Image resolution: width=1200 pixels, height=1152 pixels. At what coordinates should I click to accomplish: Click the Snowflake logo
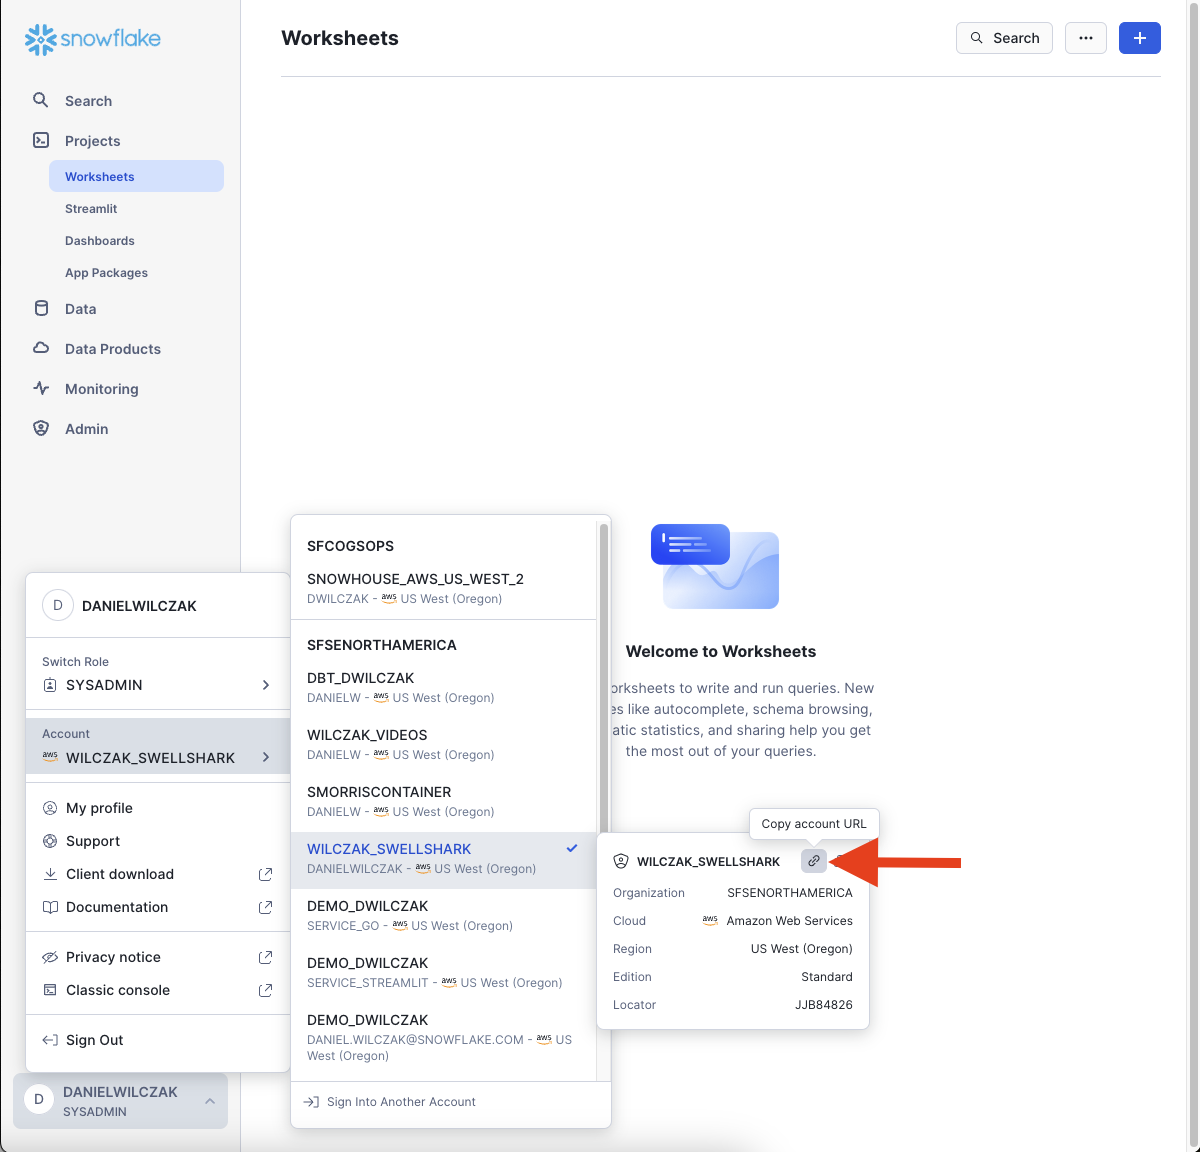coord(92,39)
